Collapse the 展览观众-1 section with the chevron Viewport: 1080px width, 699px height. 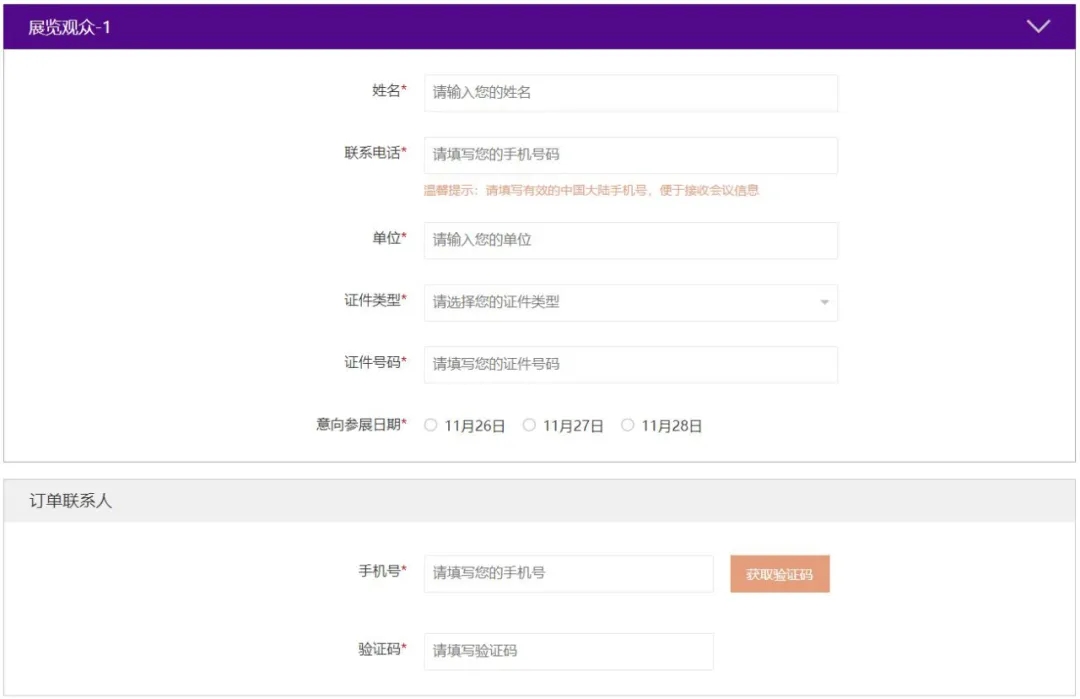pyautogui.click(x=1038, y=27)
